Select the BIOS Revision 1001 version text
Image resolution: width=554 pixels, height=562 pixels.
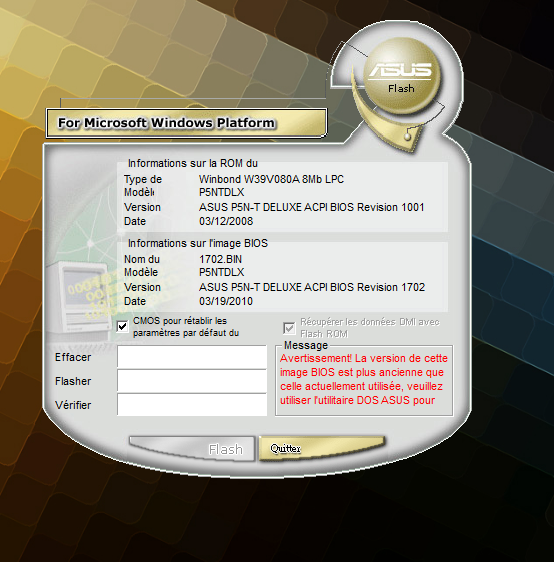point(311,207)
